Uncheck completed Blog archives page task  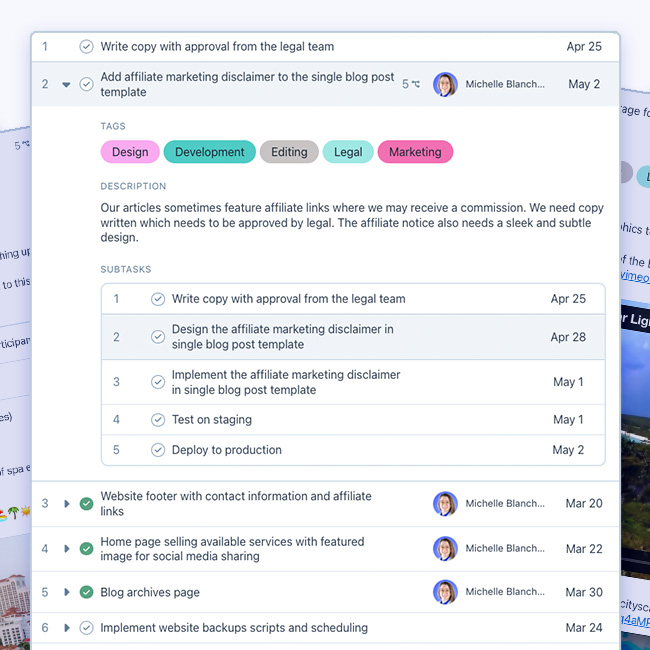(86, 592)
